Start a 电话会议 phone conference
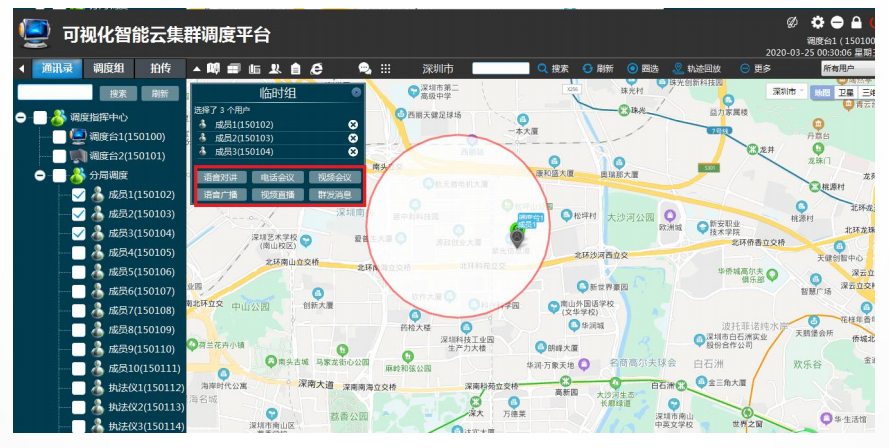This screenshot has width=889, height=448. pos(277,177)
